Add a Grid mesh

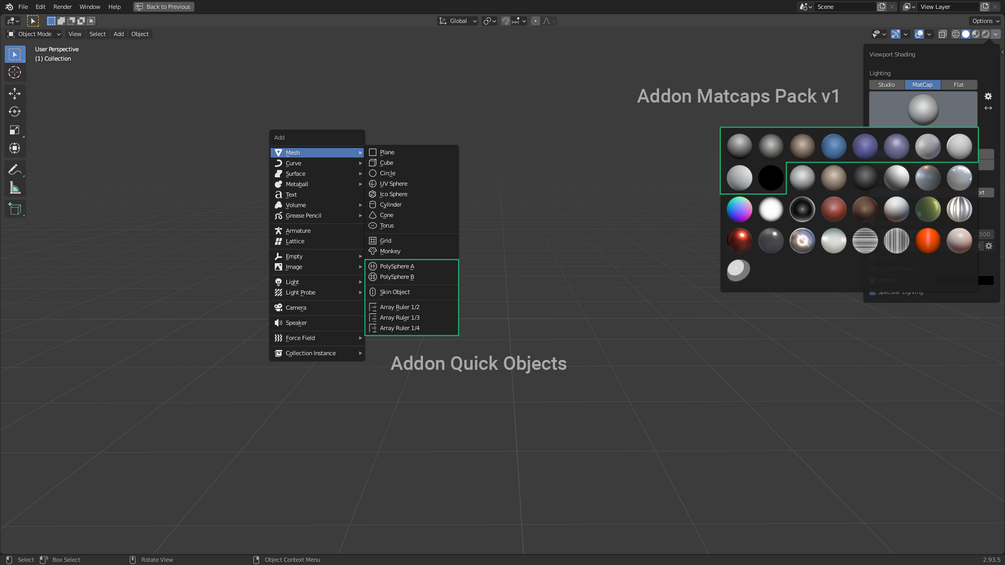point(411,241)
